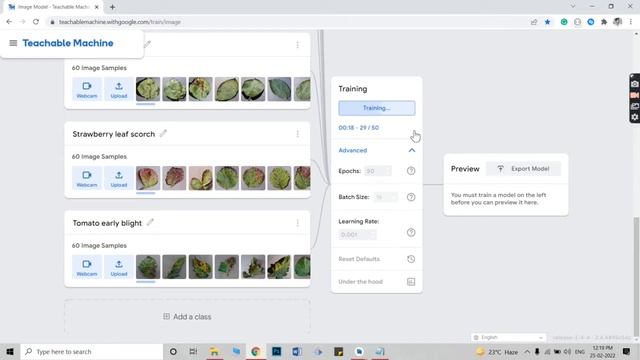Open a new browser tab
The image size is (640, 360).
[x=112, y=7]
